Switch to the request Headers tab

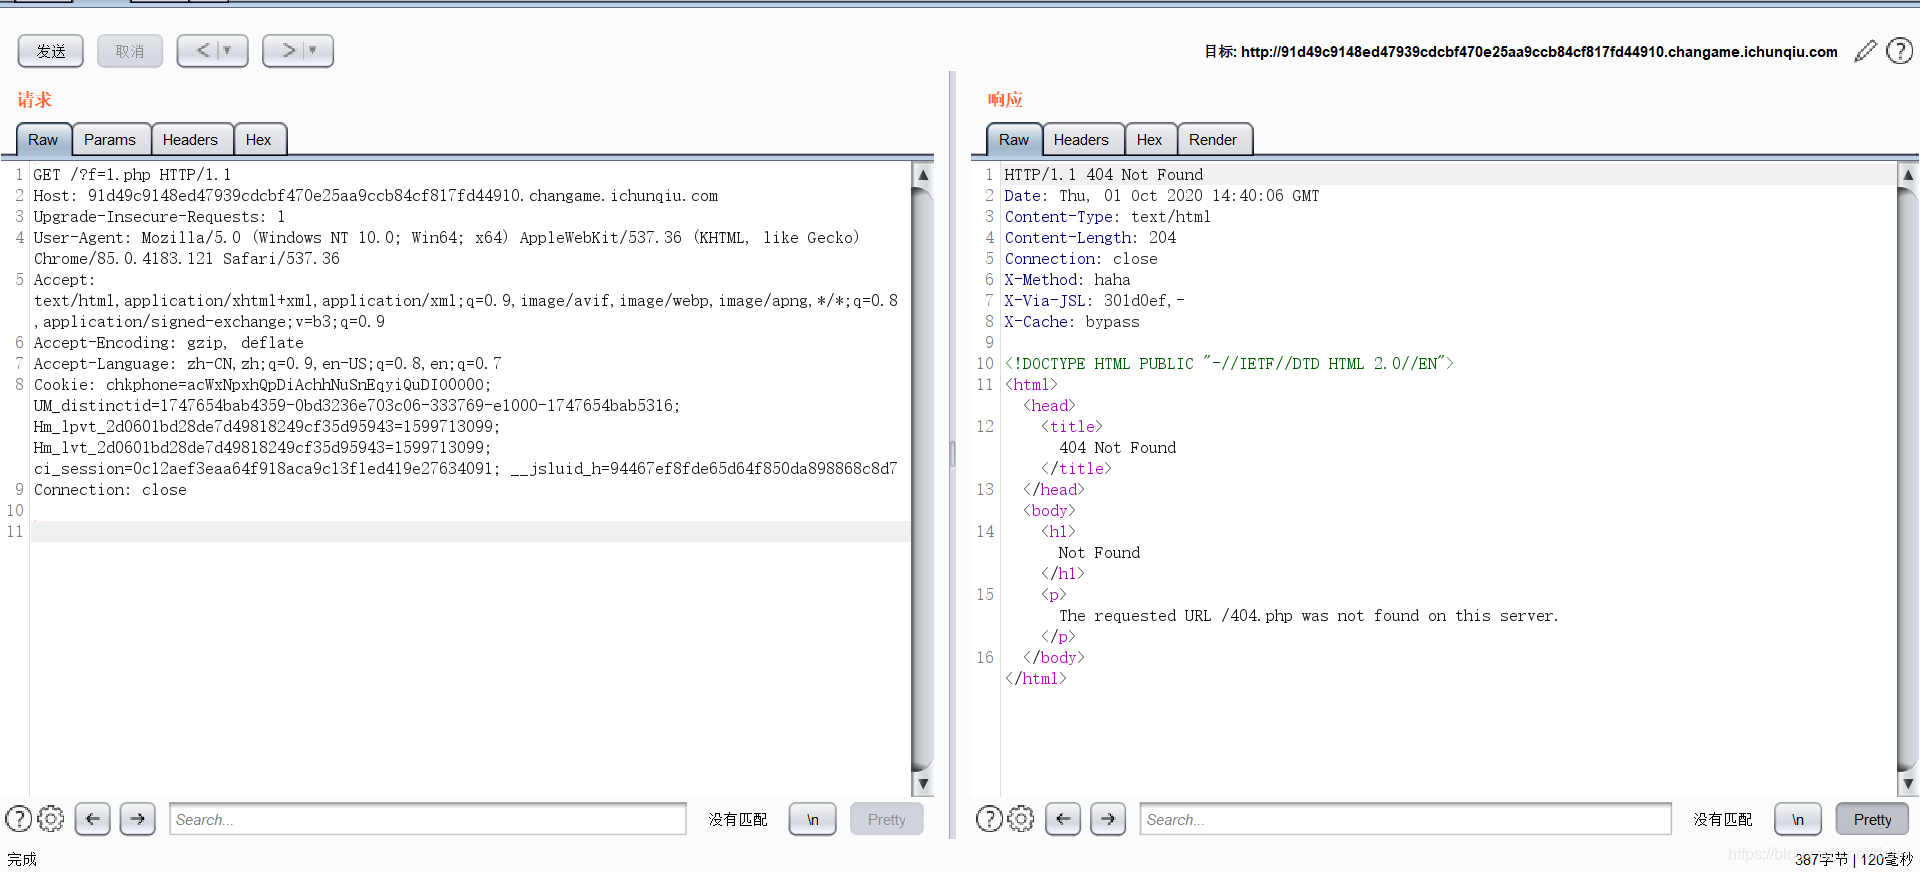click(190, 140)
